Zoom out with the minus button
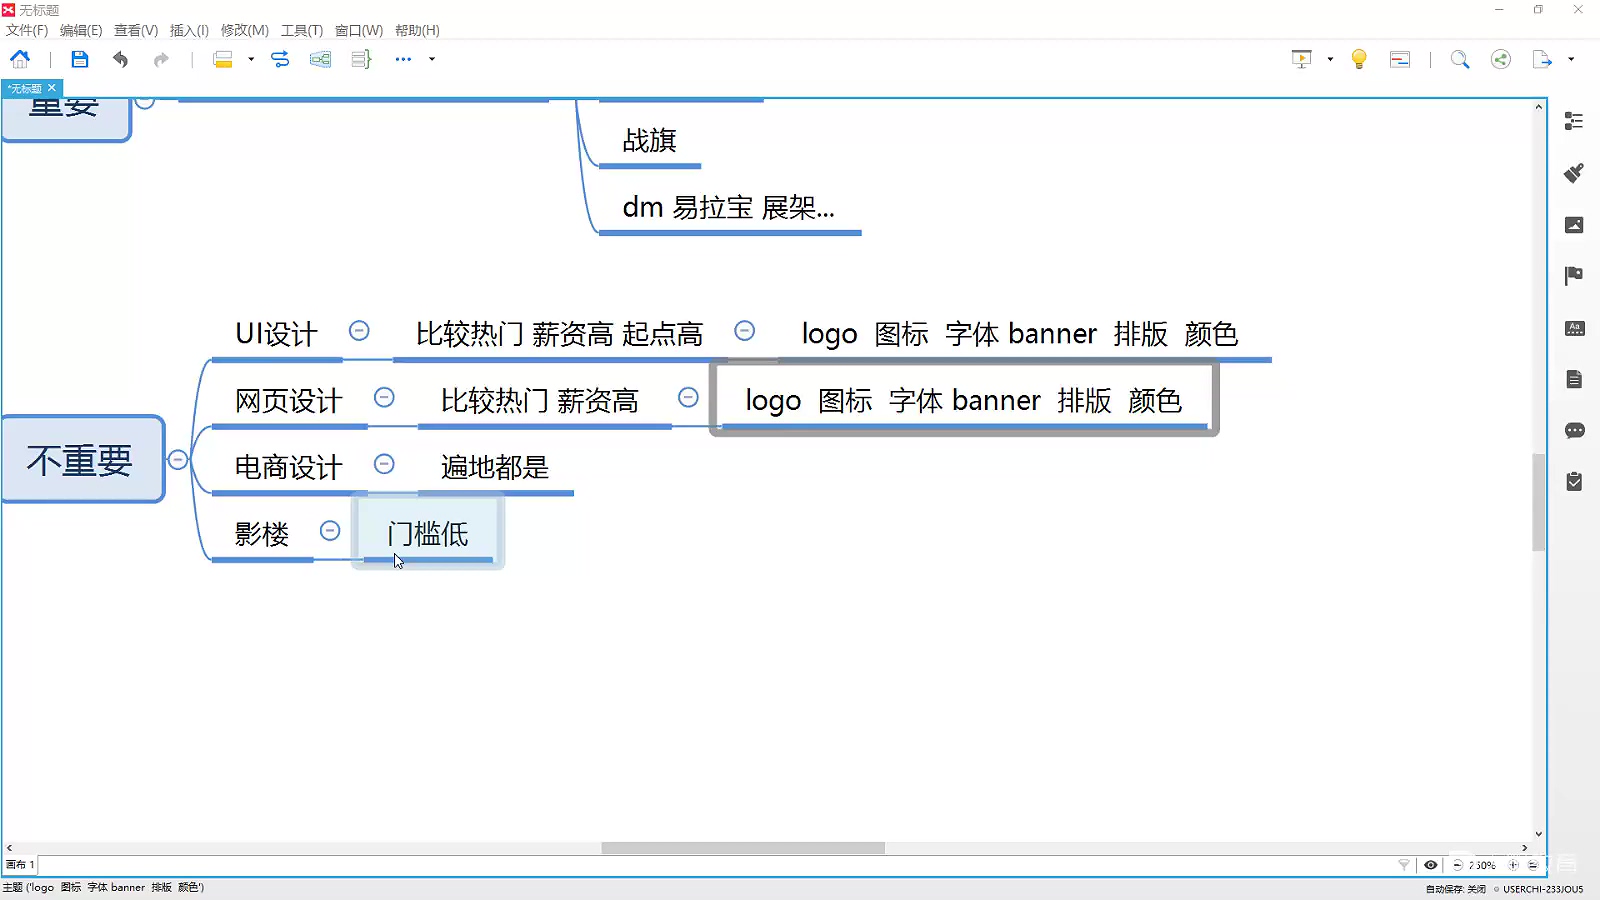Image resolution: width=1600 pixels, height=900 pixels. (1457, 865)
